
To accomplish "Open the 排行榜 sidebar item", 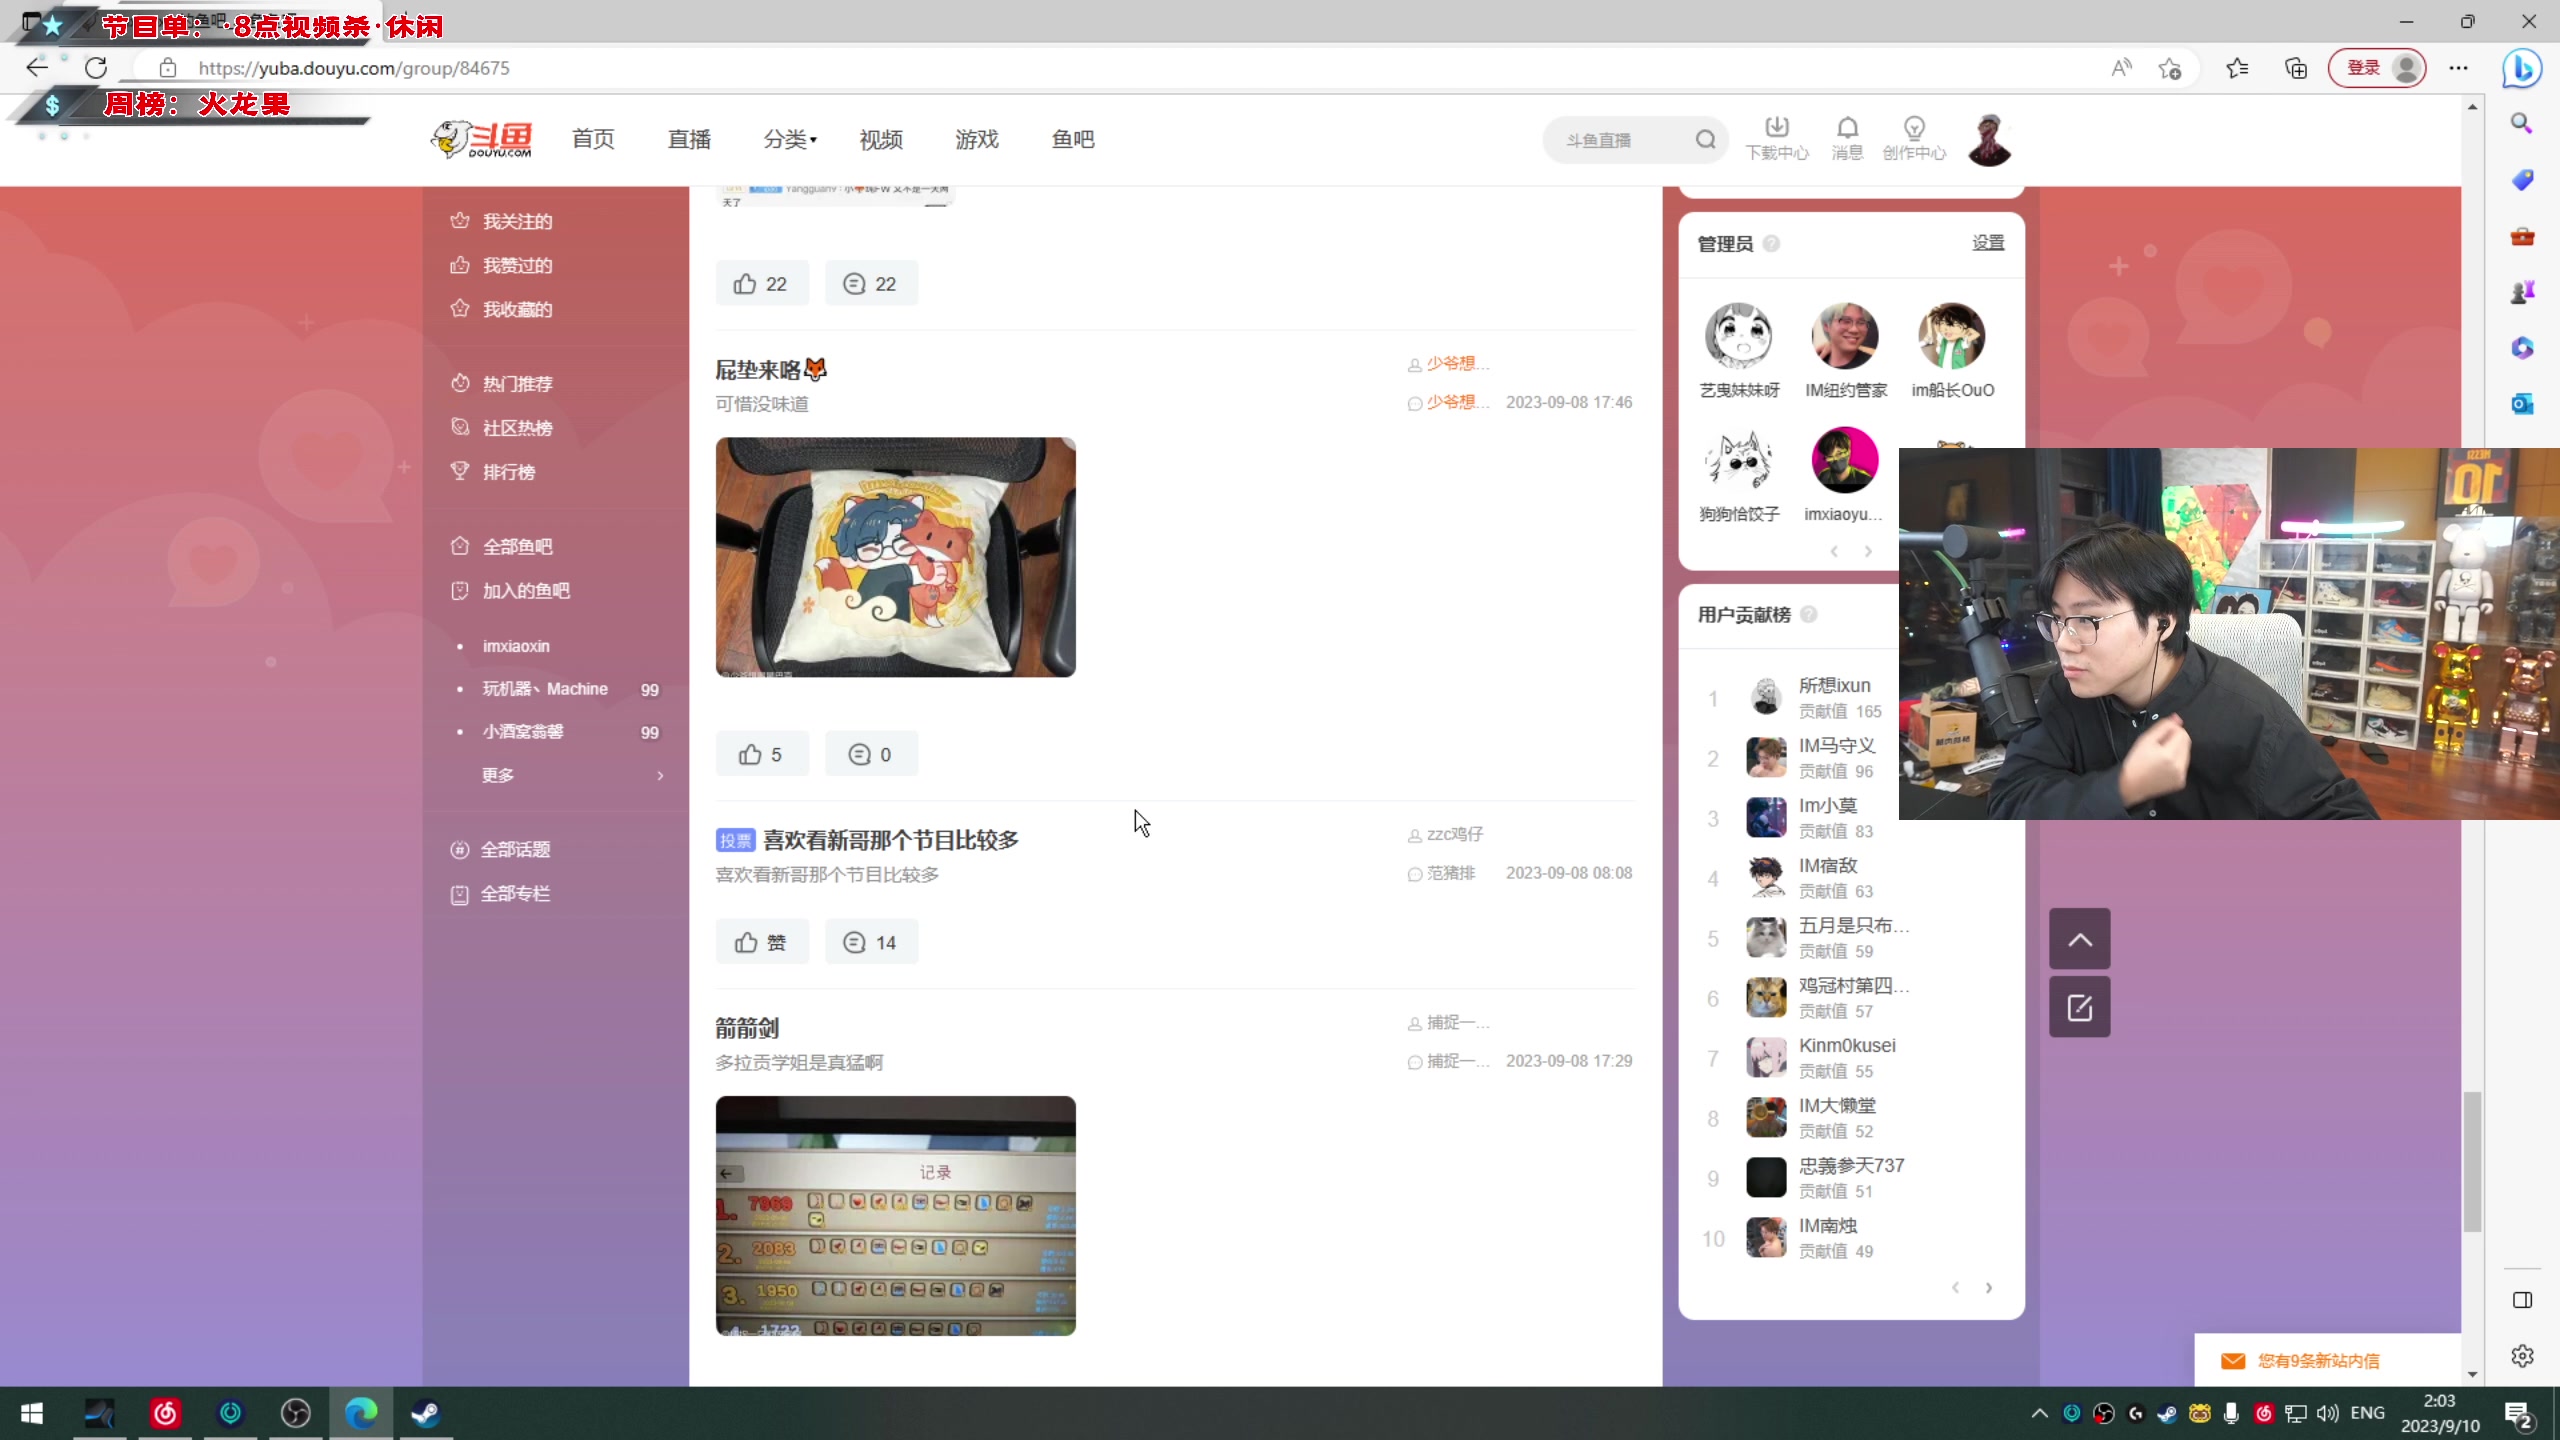I will pos(508,471).
